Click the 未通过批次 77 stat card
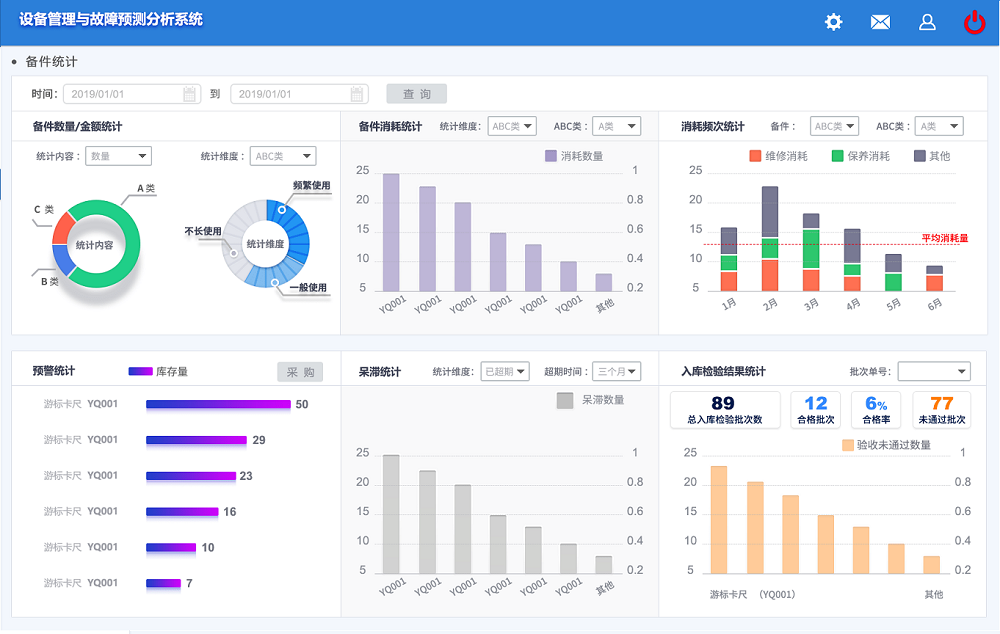Viewport: 1000px width, 634px height. click(941, 409)
